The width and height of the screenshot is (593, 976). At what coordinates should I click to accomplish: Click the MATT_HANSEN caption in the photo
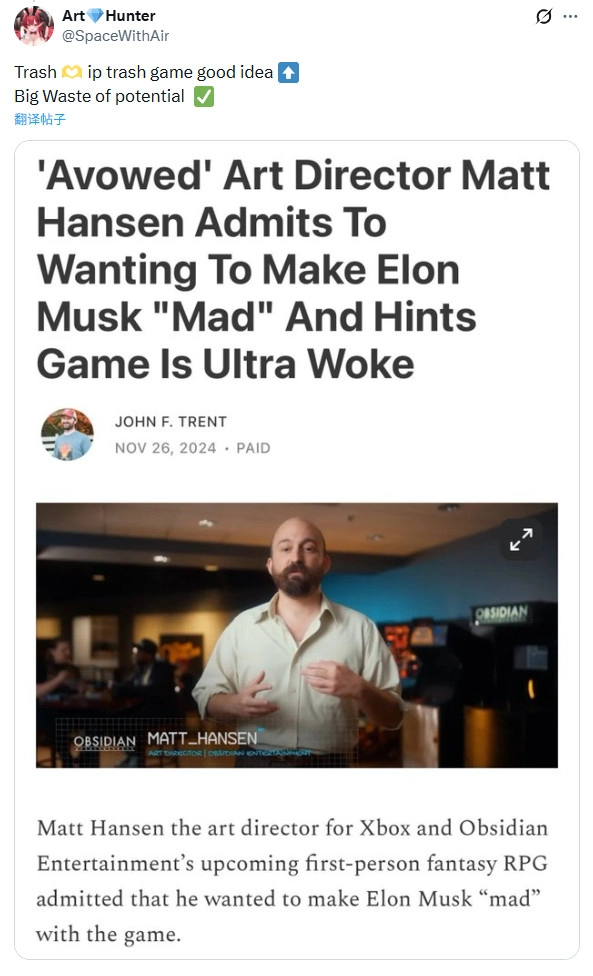[202, 739]
